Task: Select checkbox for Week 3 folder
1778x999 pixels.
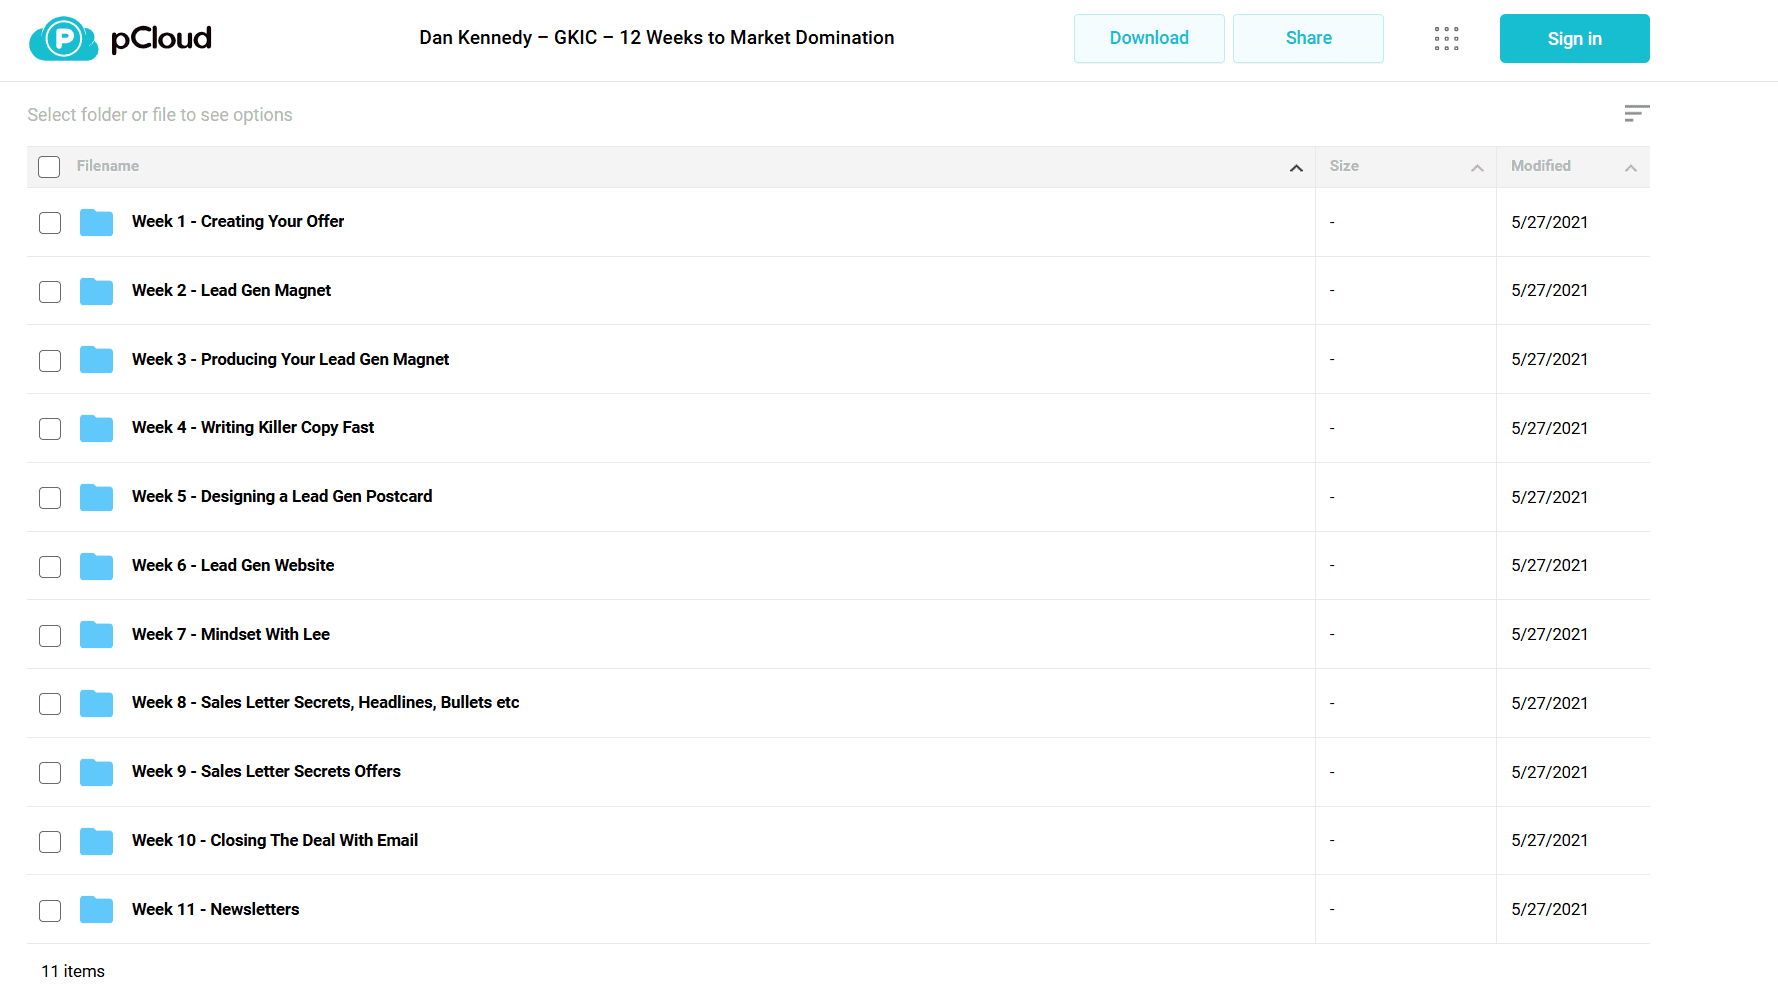Action: [x=50, y=361]
